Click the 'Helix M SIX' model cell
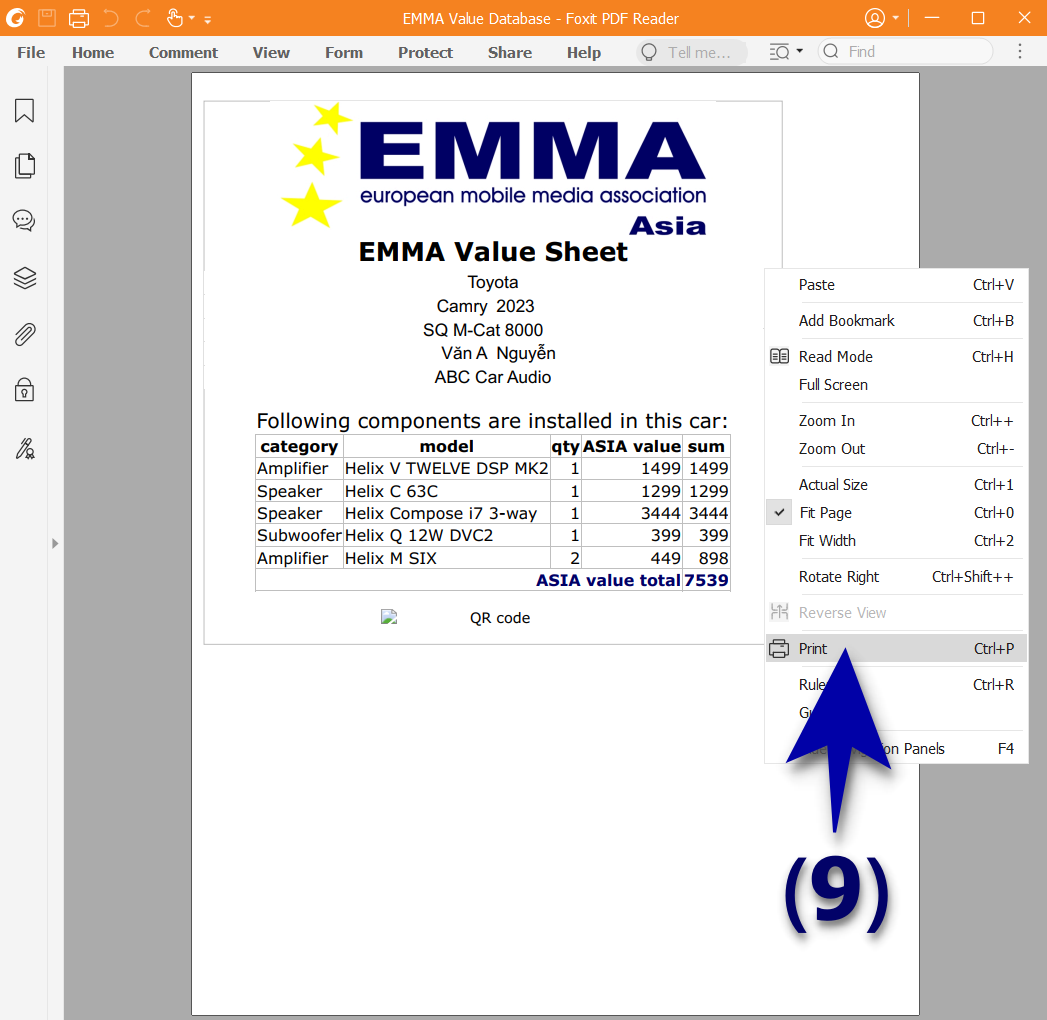This screenshot has height=1020, width=1047. 447,558
